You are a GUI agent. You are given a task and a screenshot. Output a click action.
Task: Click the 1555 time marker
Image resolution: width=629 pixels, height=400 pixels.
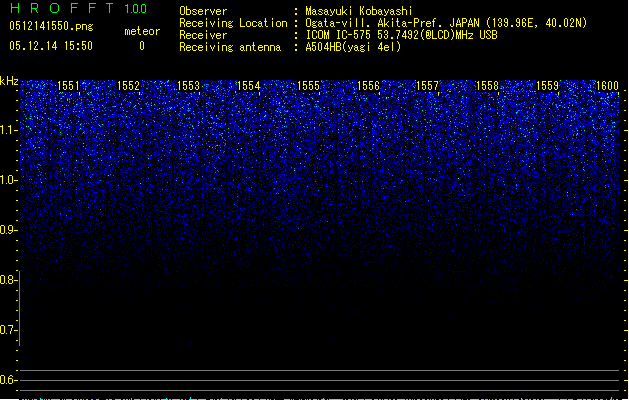click(308, 86)
